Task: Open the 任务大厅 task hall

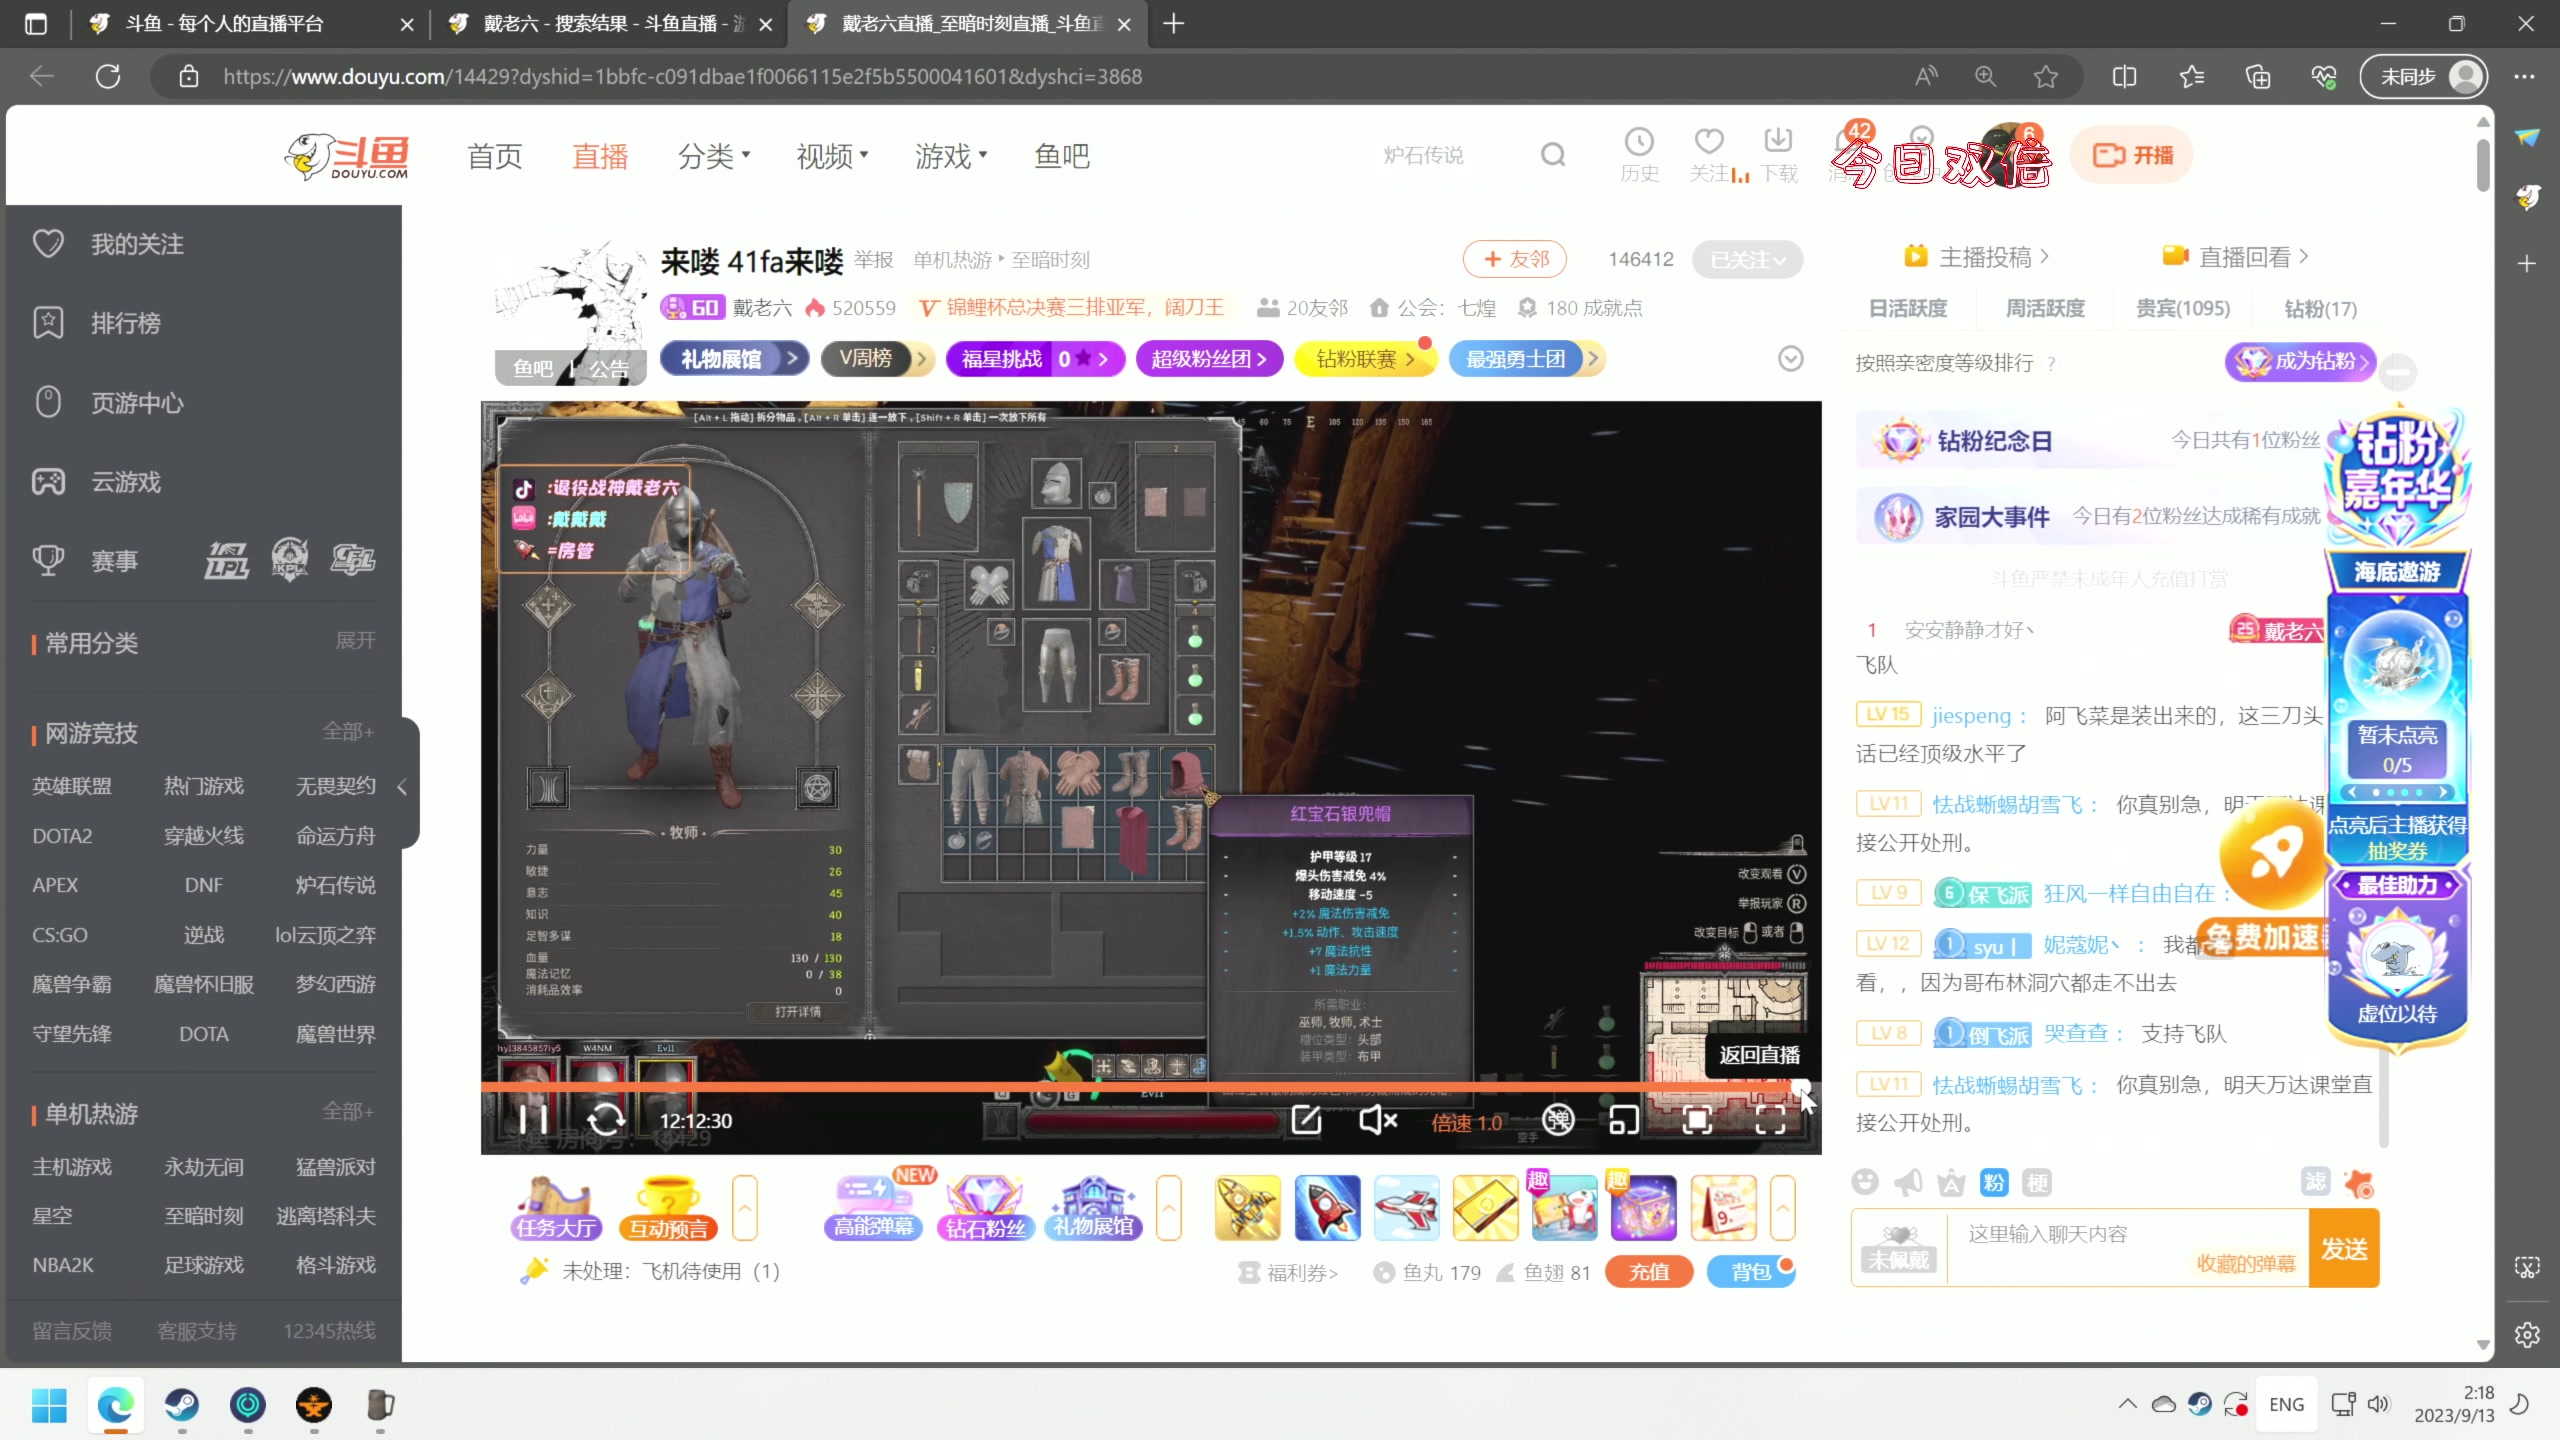Action: (555, 1208)
